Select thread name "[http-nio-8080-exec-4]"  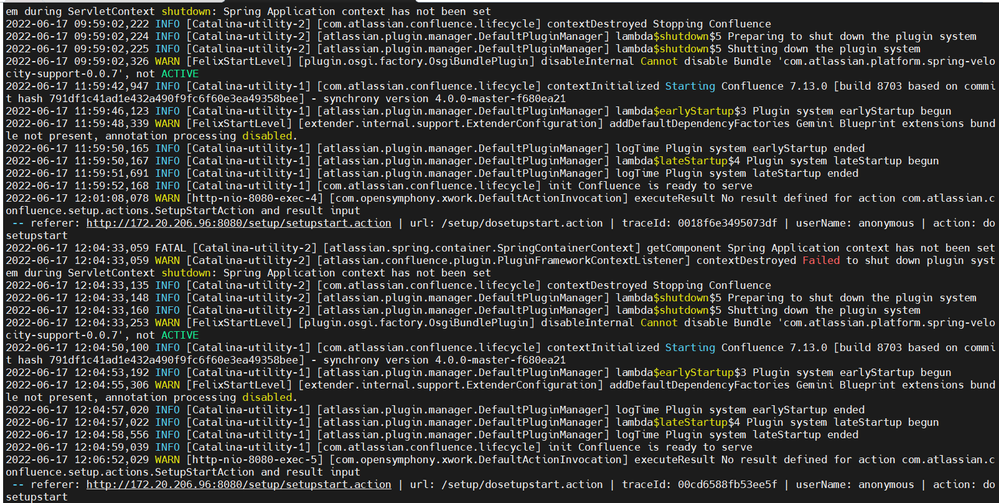(255, 198)
